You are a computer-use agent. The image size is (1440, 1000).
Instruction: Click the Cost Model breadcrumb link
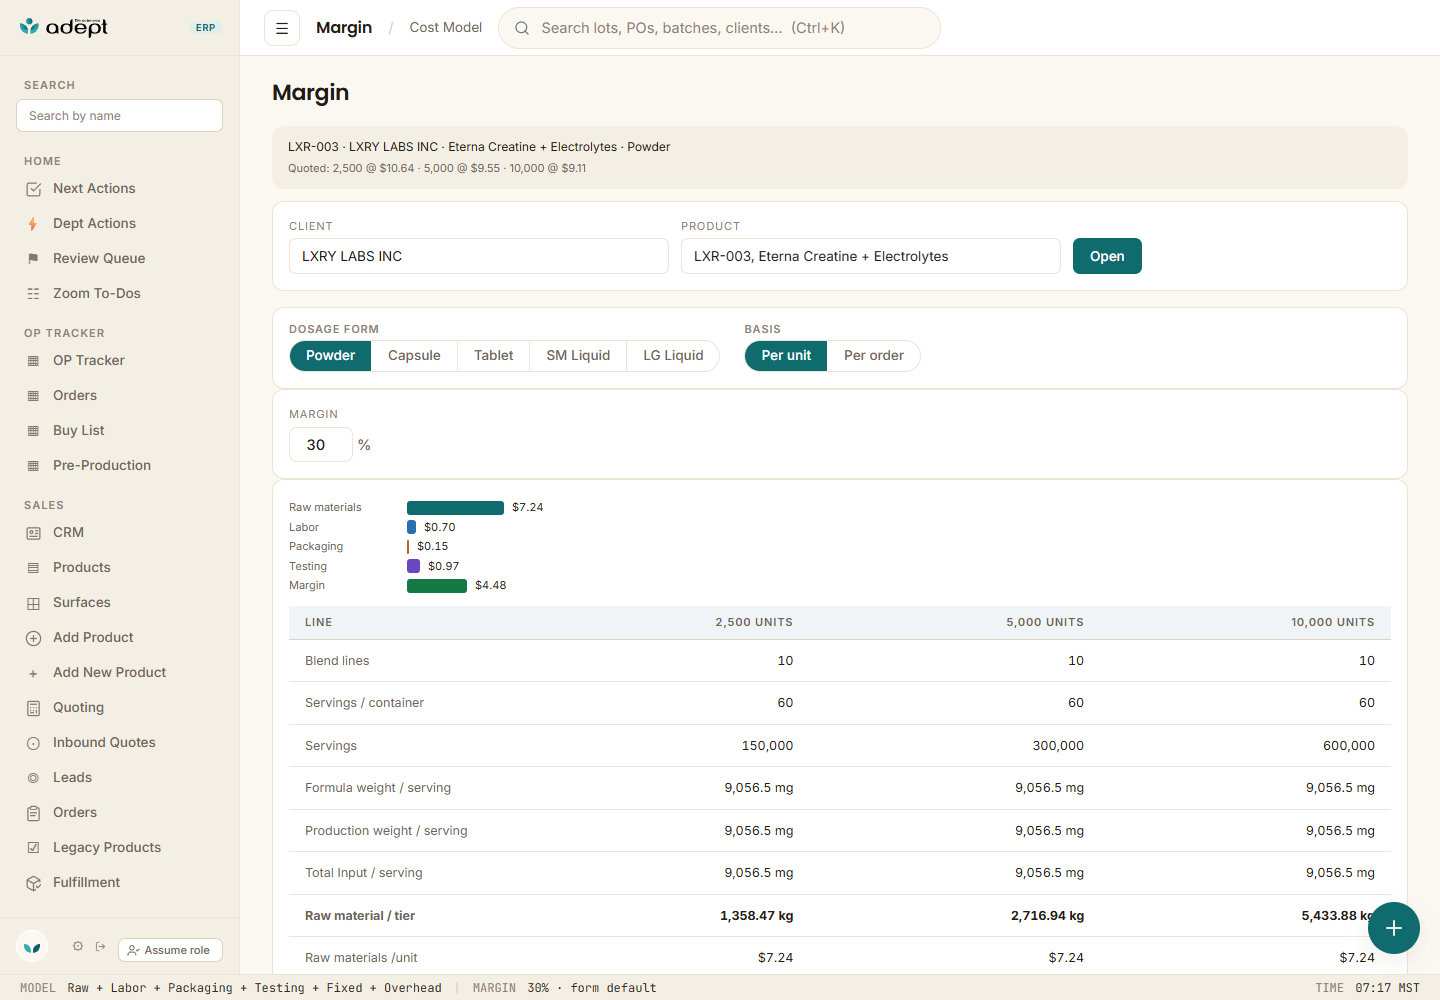coord(446,28)
